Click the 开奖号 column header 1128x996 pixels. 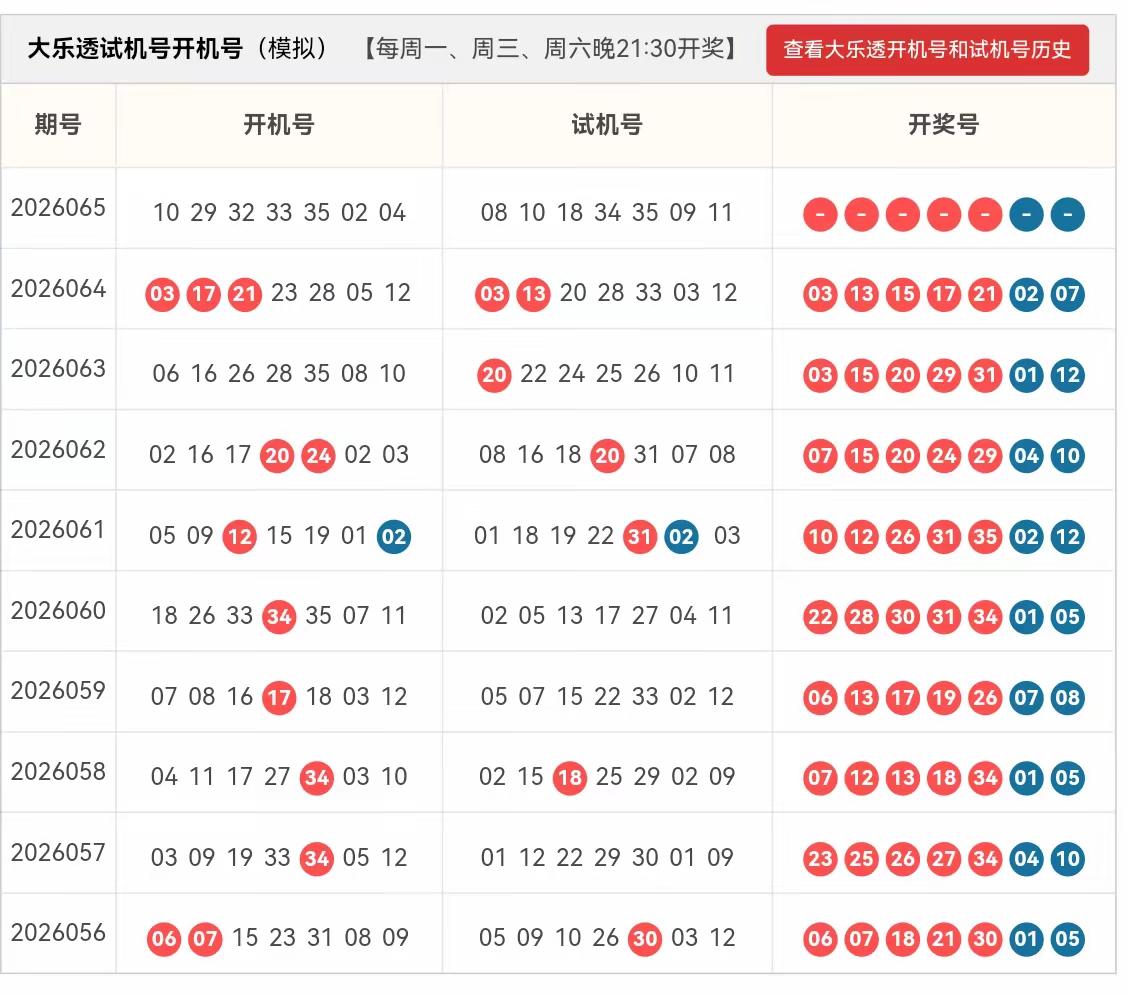coord(944,124)
